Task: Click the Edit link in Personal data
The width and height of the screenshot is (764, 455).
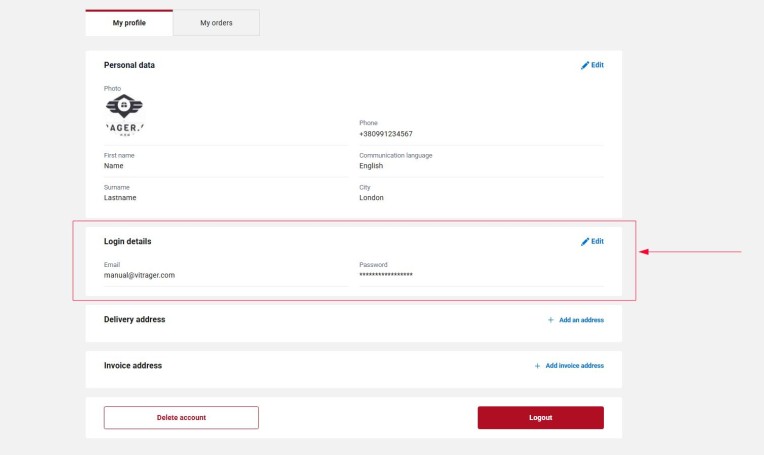Action: [597, 65]
